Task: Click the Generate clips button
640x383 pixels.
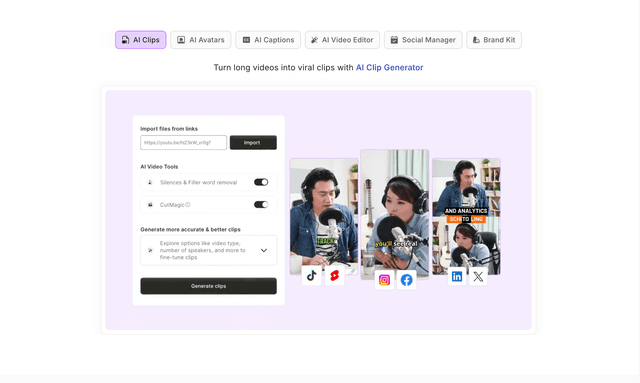Action: [x=209, y=286]
